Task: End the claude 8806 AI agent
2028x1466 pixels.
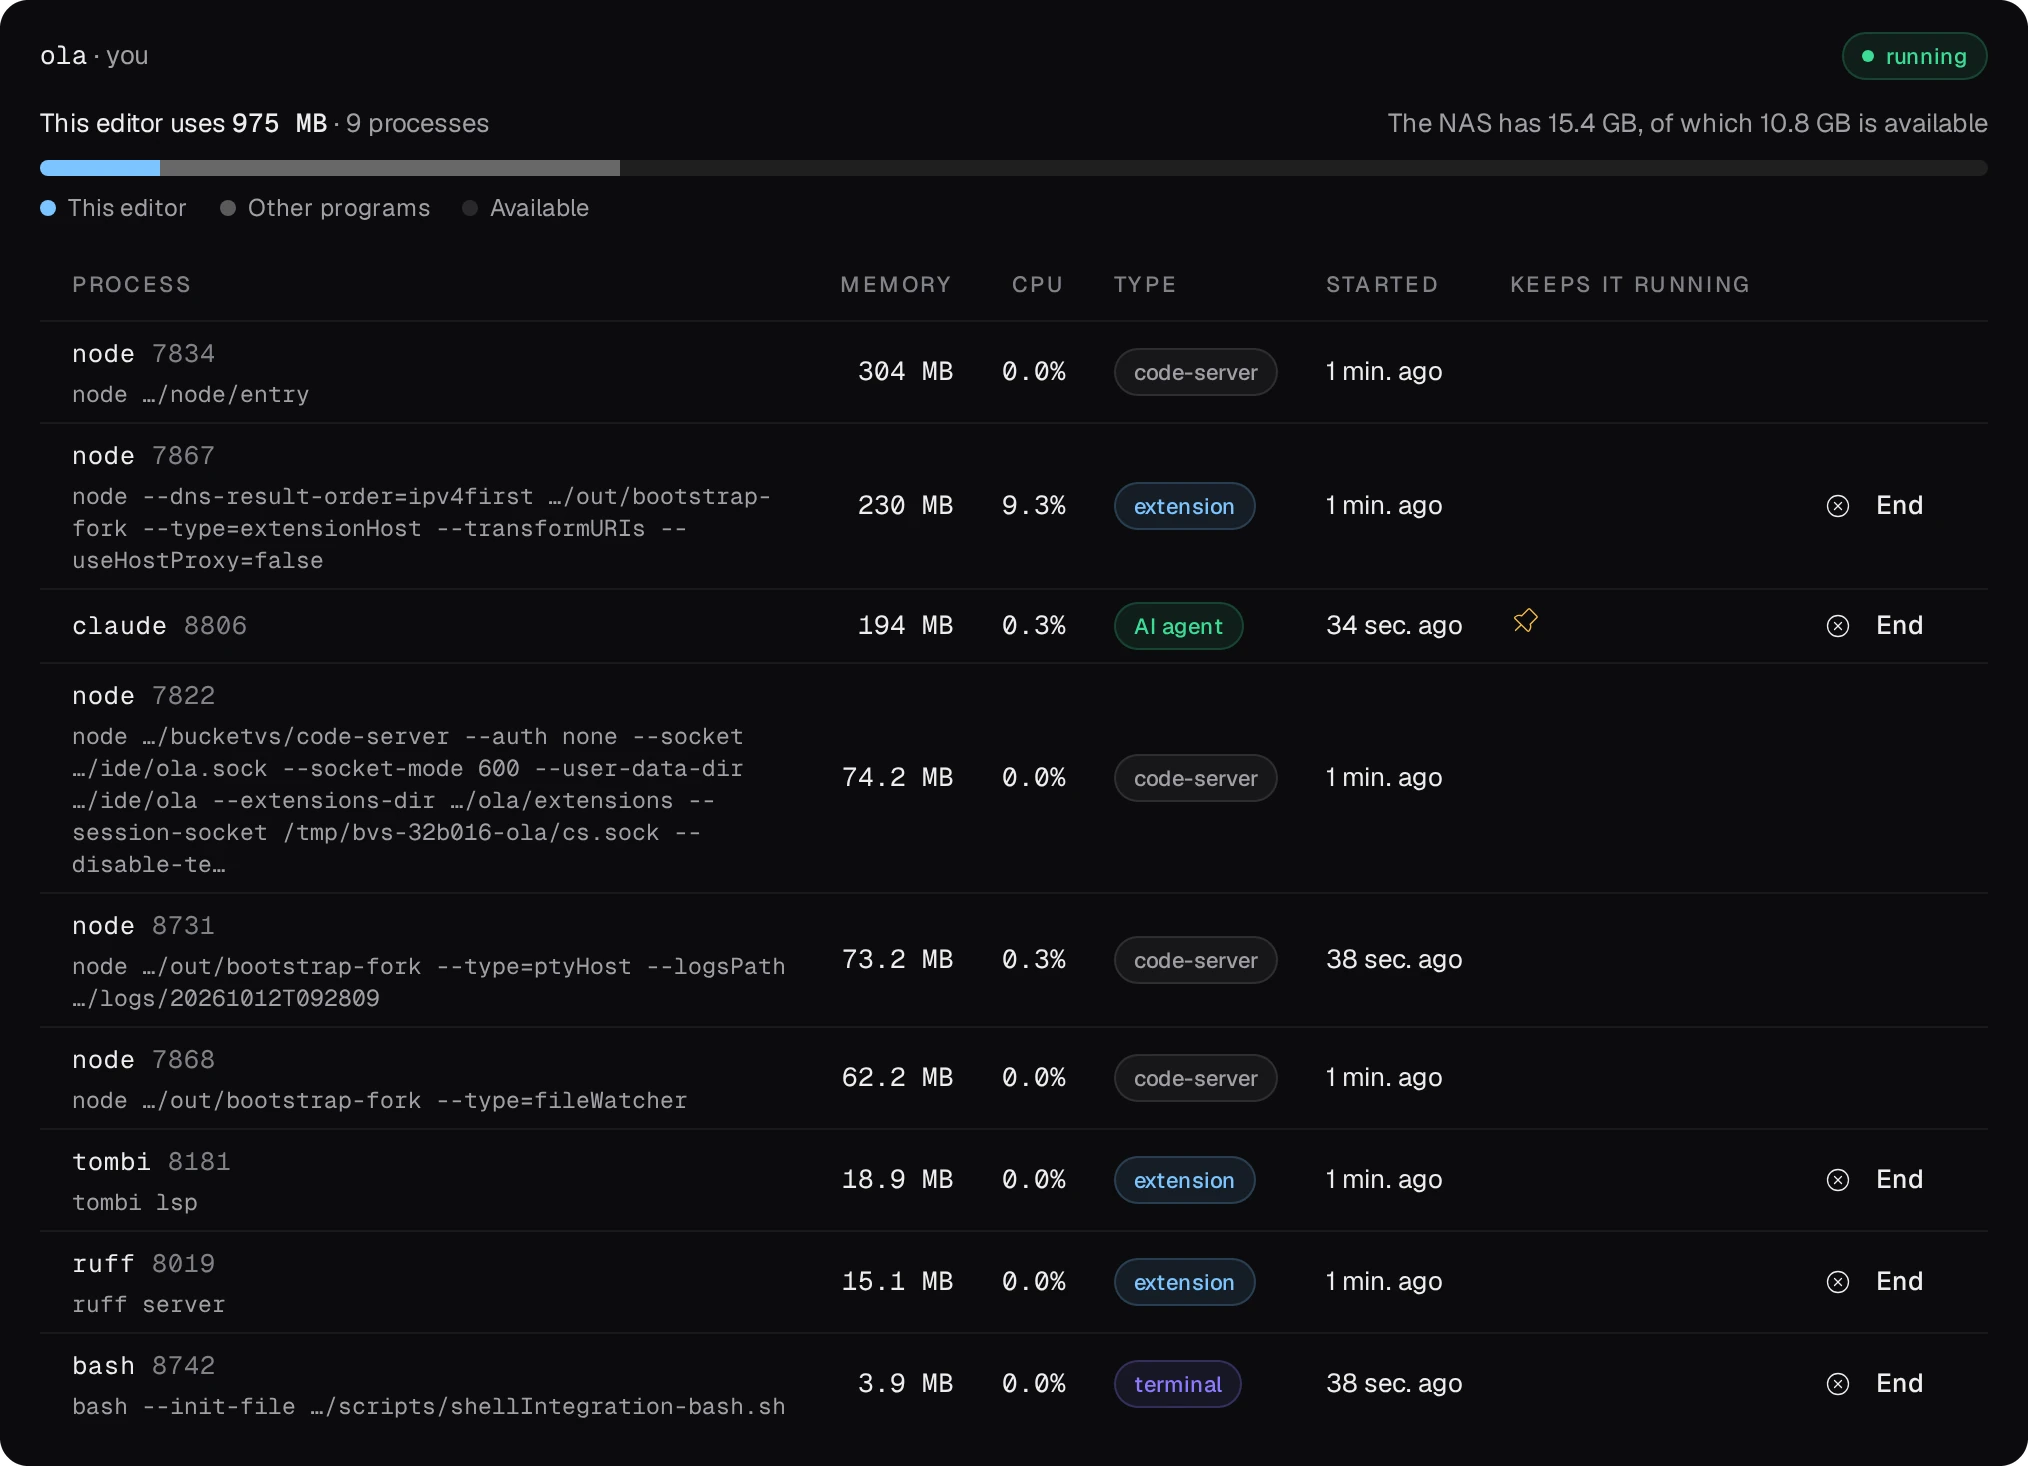Action: (1875, 626)
